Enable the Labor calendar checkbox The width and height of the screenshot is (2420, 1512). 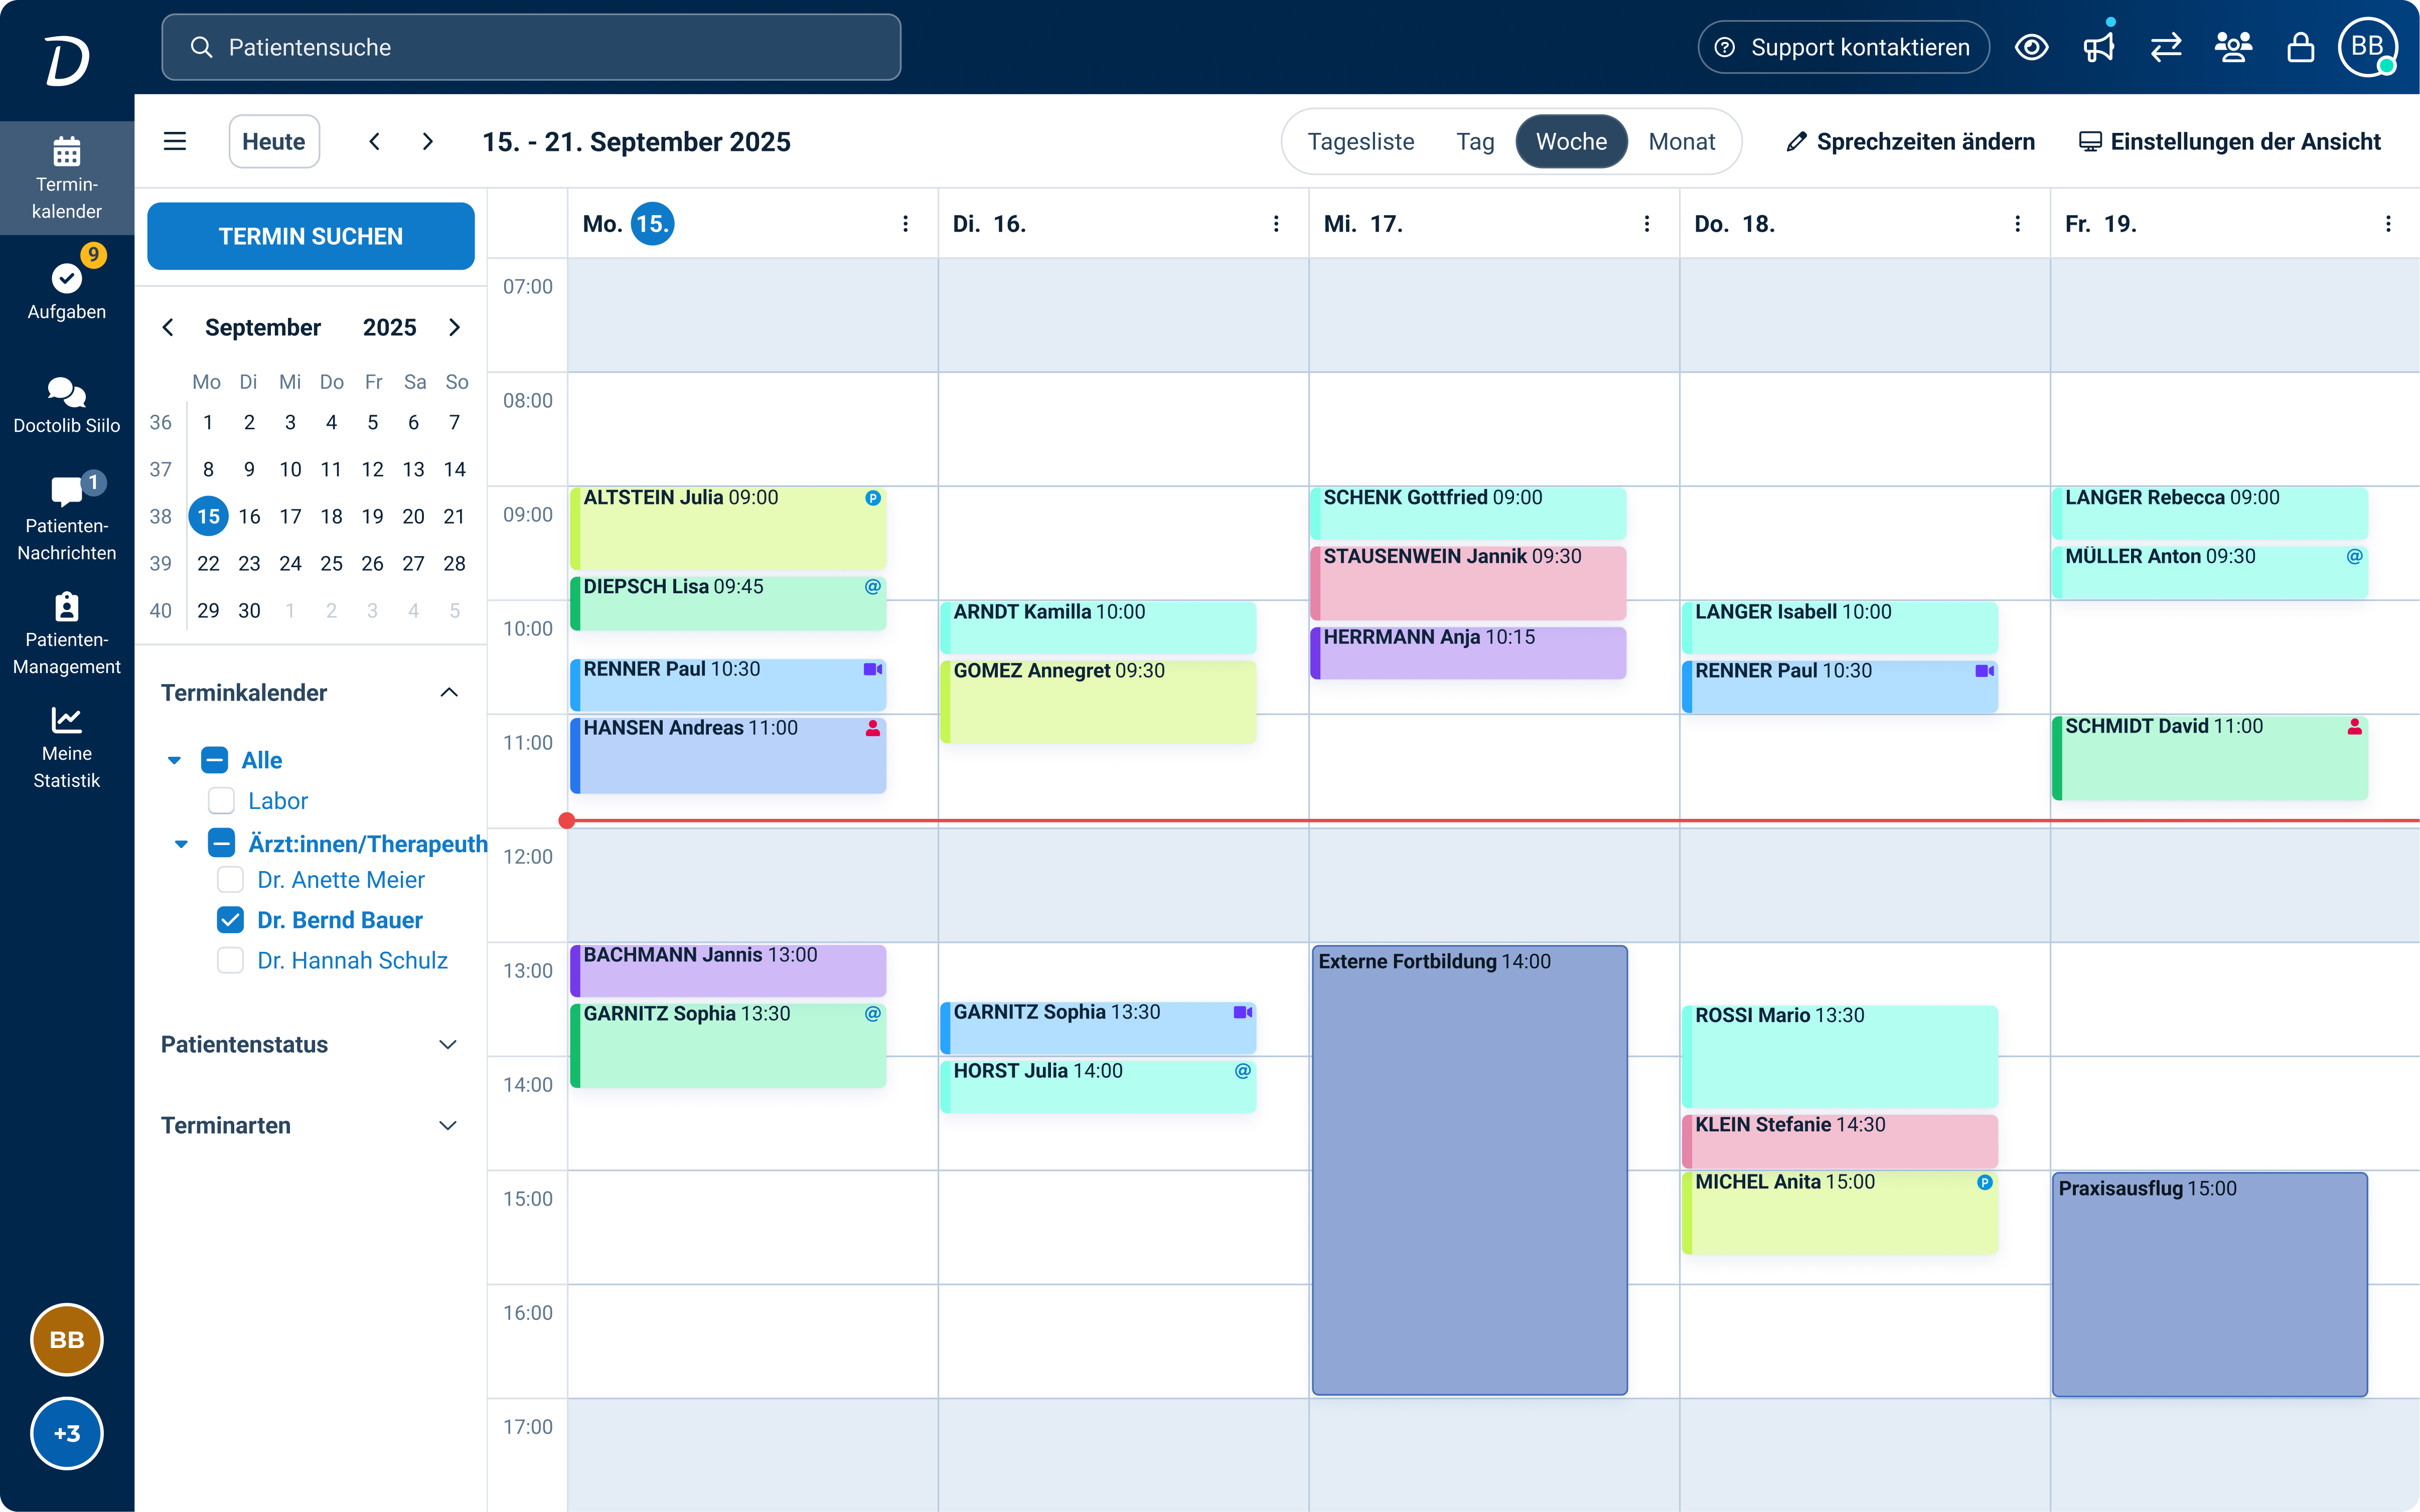pyautogui.click(x=221, y=801)
